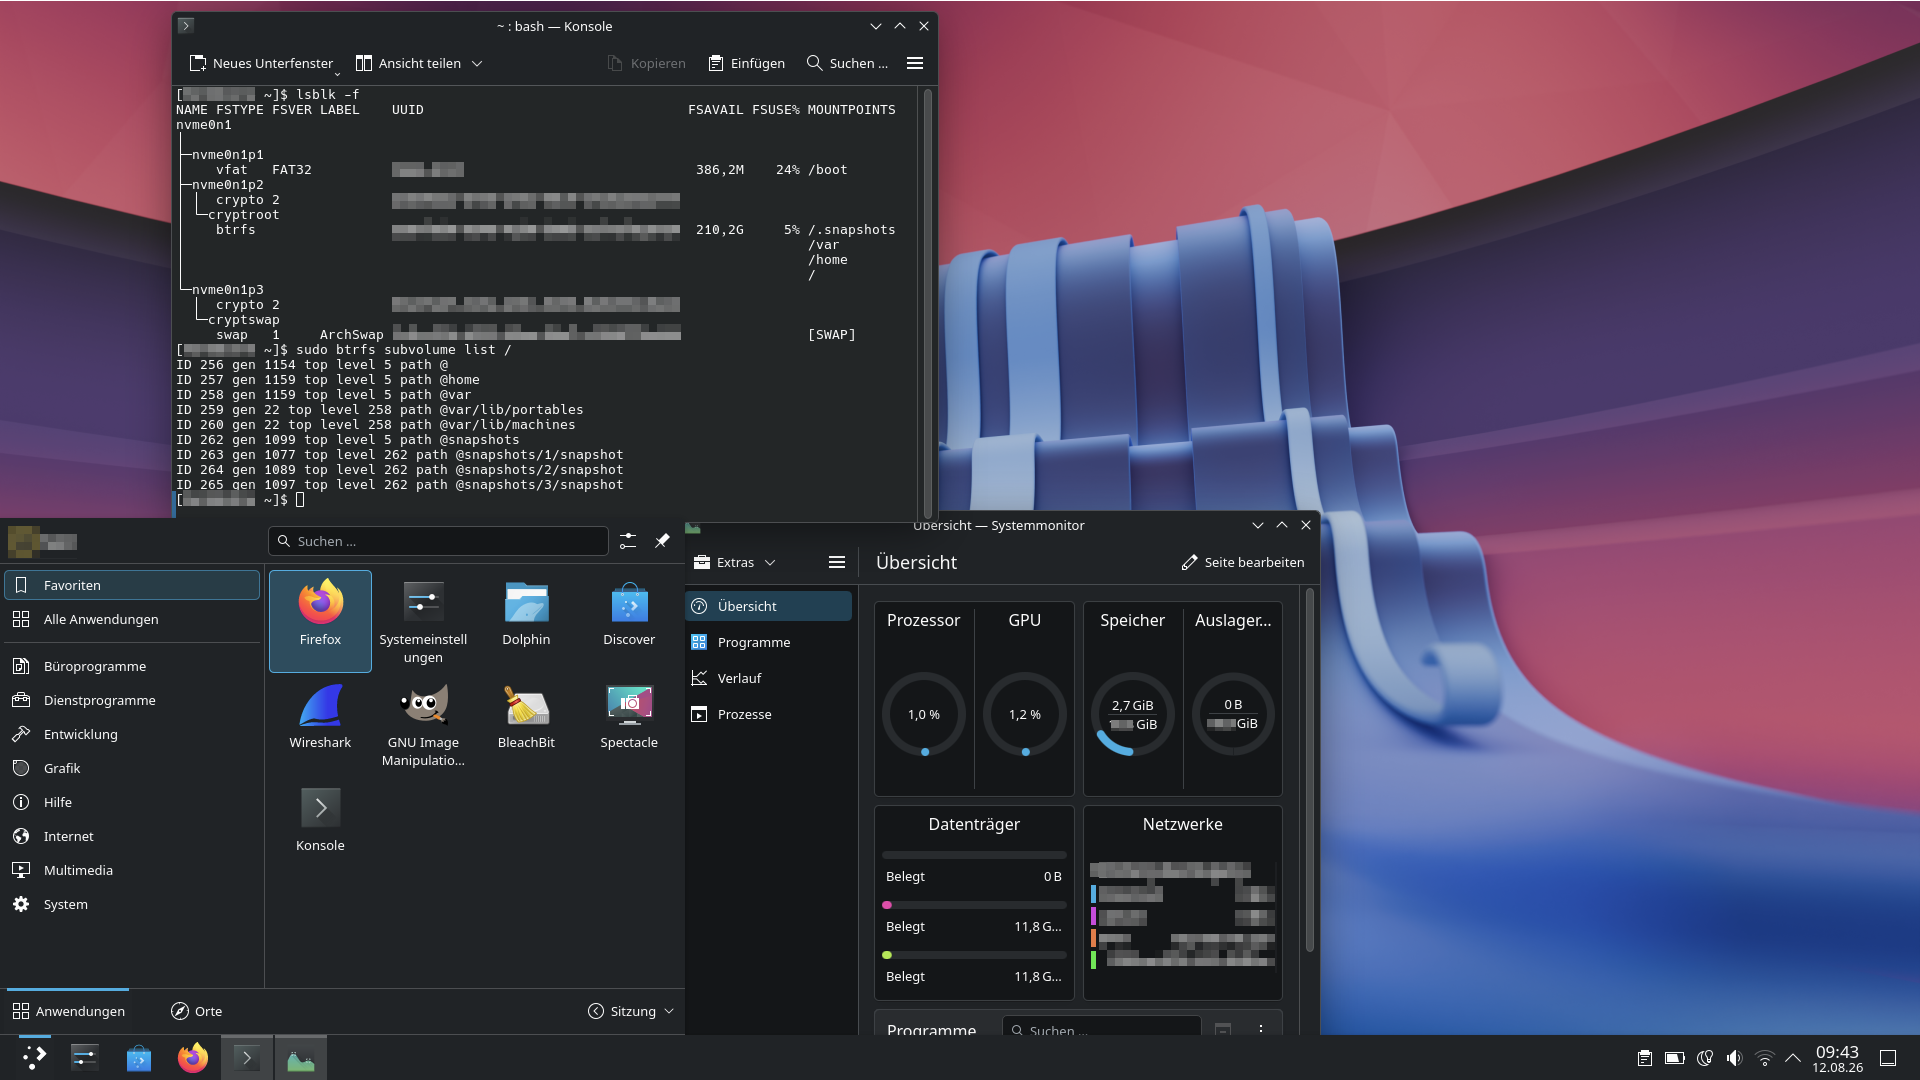
Task: Click the application launcher icon in the taskbar
Action: (34, 1057)
